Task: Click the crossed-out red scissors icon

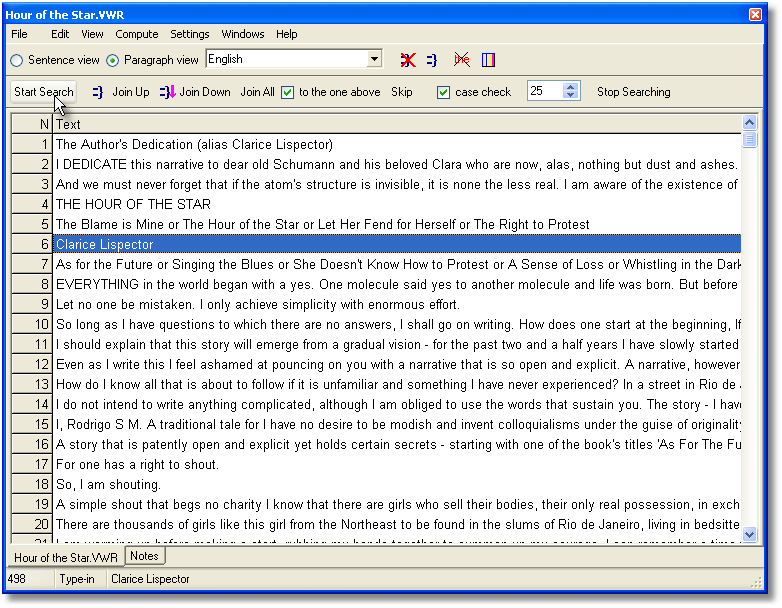Action: (x=461, y=60)
